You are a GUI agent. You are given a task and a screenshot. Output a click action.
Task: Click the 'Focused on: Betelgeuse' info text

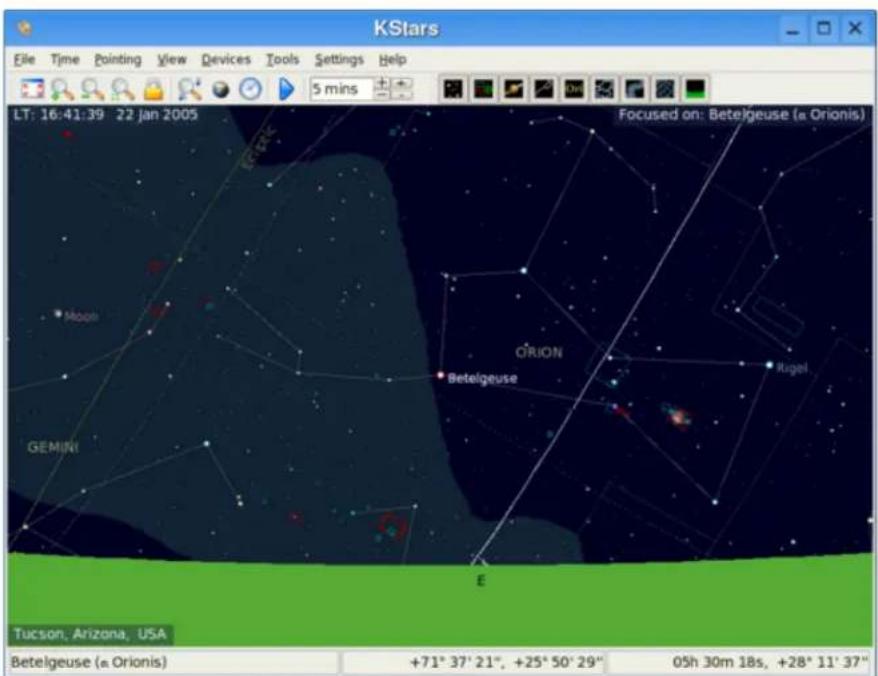[741, 115]
